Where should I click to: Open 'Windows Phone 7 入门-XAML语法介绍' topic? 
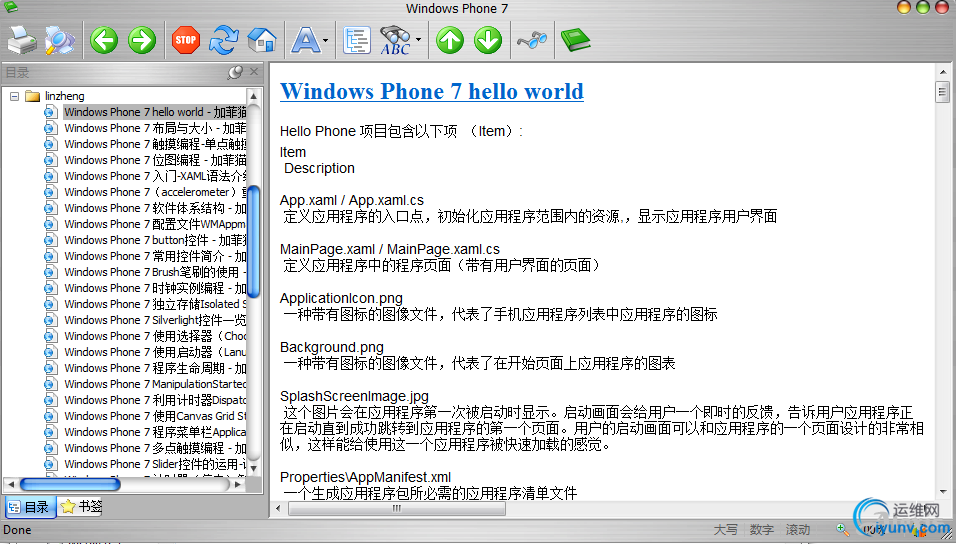click(x=155, y=176)
